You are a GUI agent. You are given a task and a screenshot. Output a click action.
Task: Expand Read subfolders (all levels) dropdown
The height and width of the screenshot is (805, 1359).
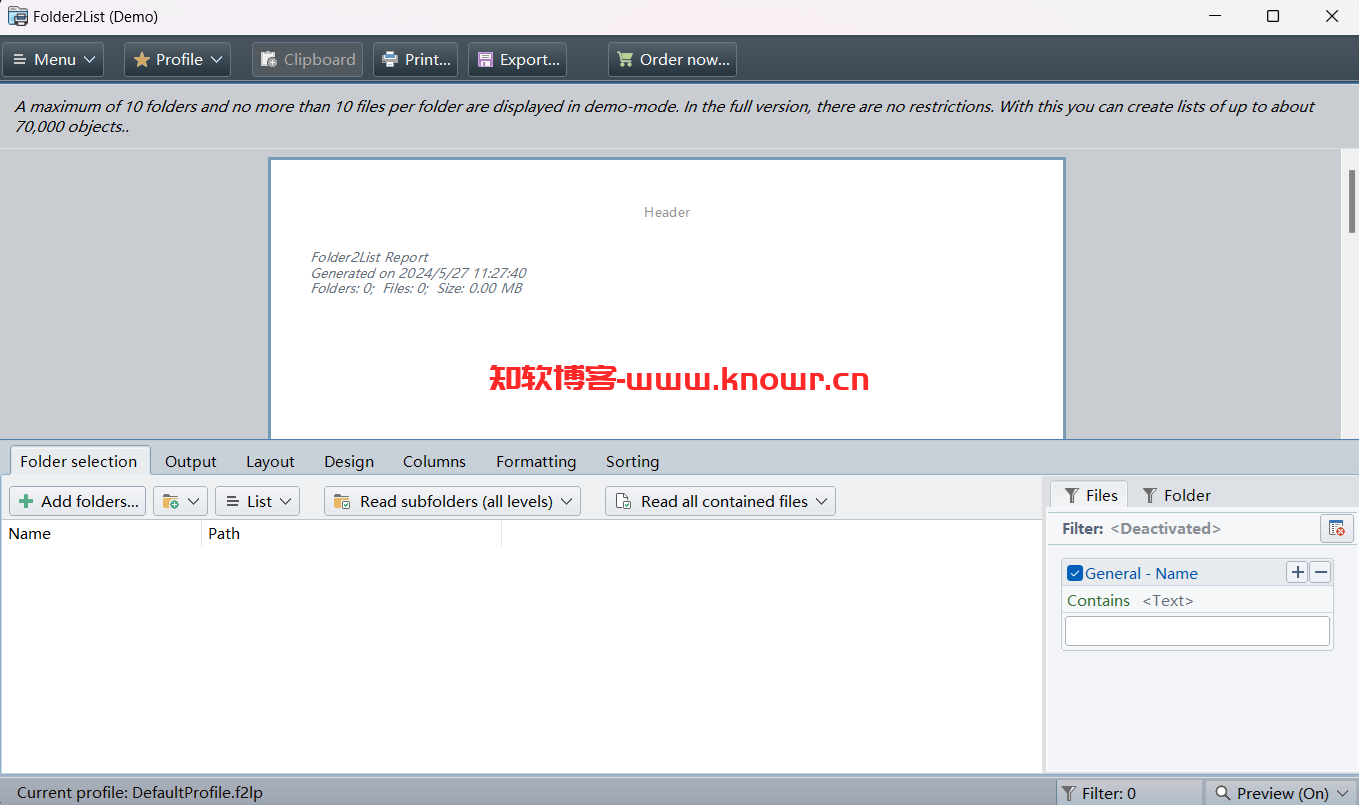coord(452,501)
